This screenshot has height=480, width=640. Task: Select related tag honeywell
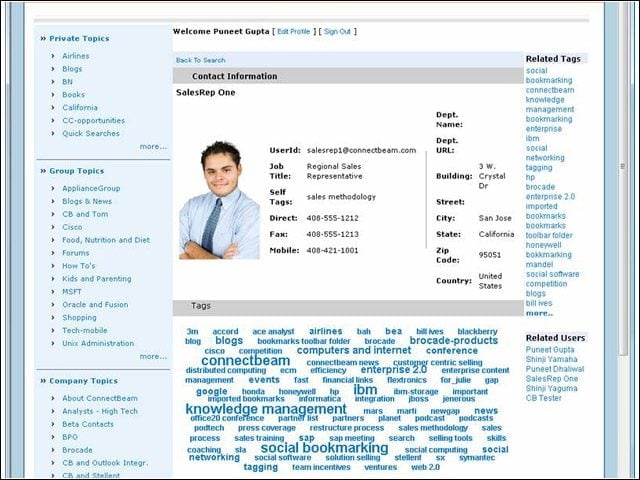point(543,245)
